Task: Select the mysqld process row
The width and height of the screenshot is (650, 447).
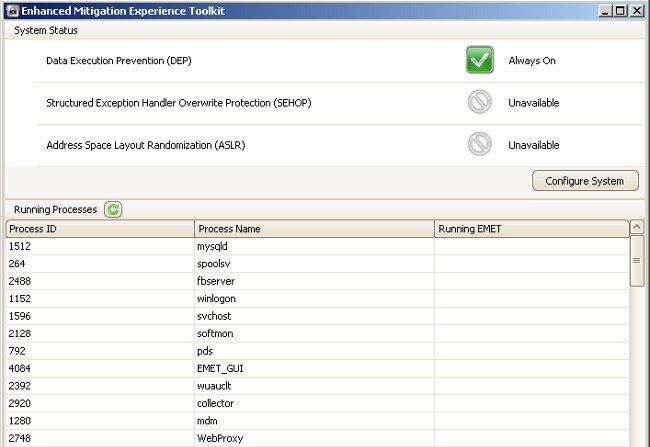Action: point(318,246)
